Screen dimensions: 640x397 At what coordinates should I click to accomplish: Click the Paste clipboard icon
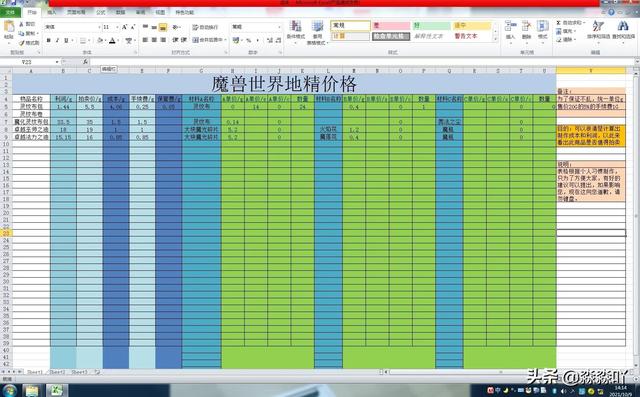click(9, 27)
